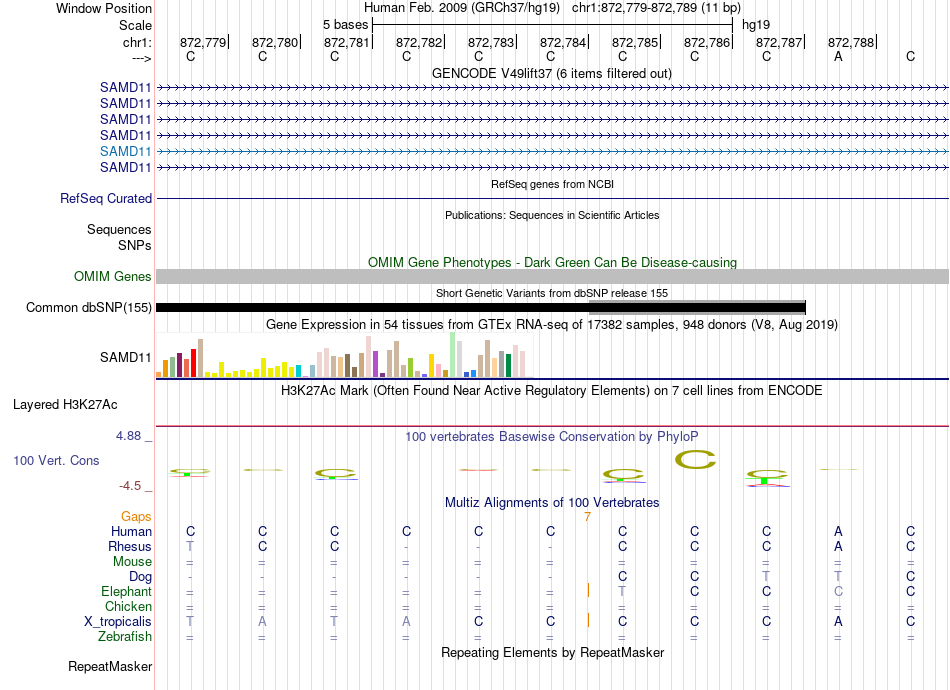Click the SAMD11 label beside GTEx bar chart

pyautogui.click(x=125, y=357)
